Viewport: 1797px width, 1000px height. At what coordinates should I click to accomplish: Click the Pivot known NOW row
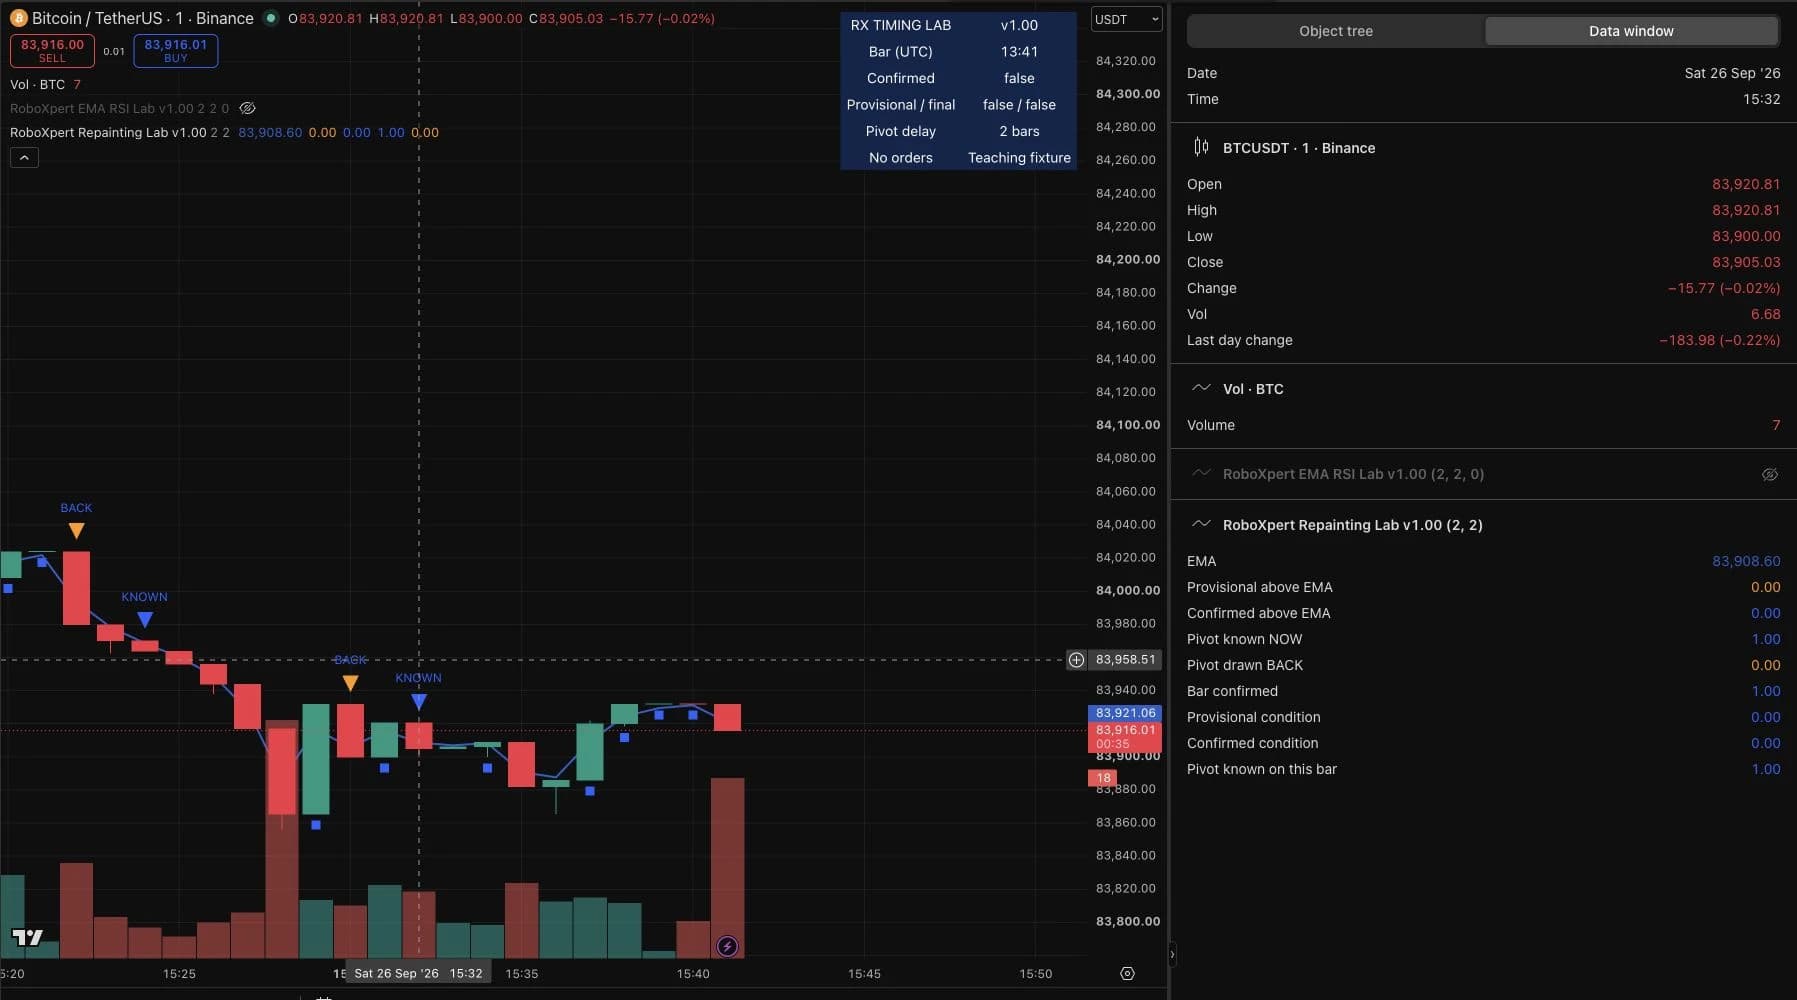pyautogui.click(x=1483, y=639)
